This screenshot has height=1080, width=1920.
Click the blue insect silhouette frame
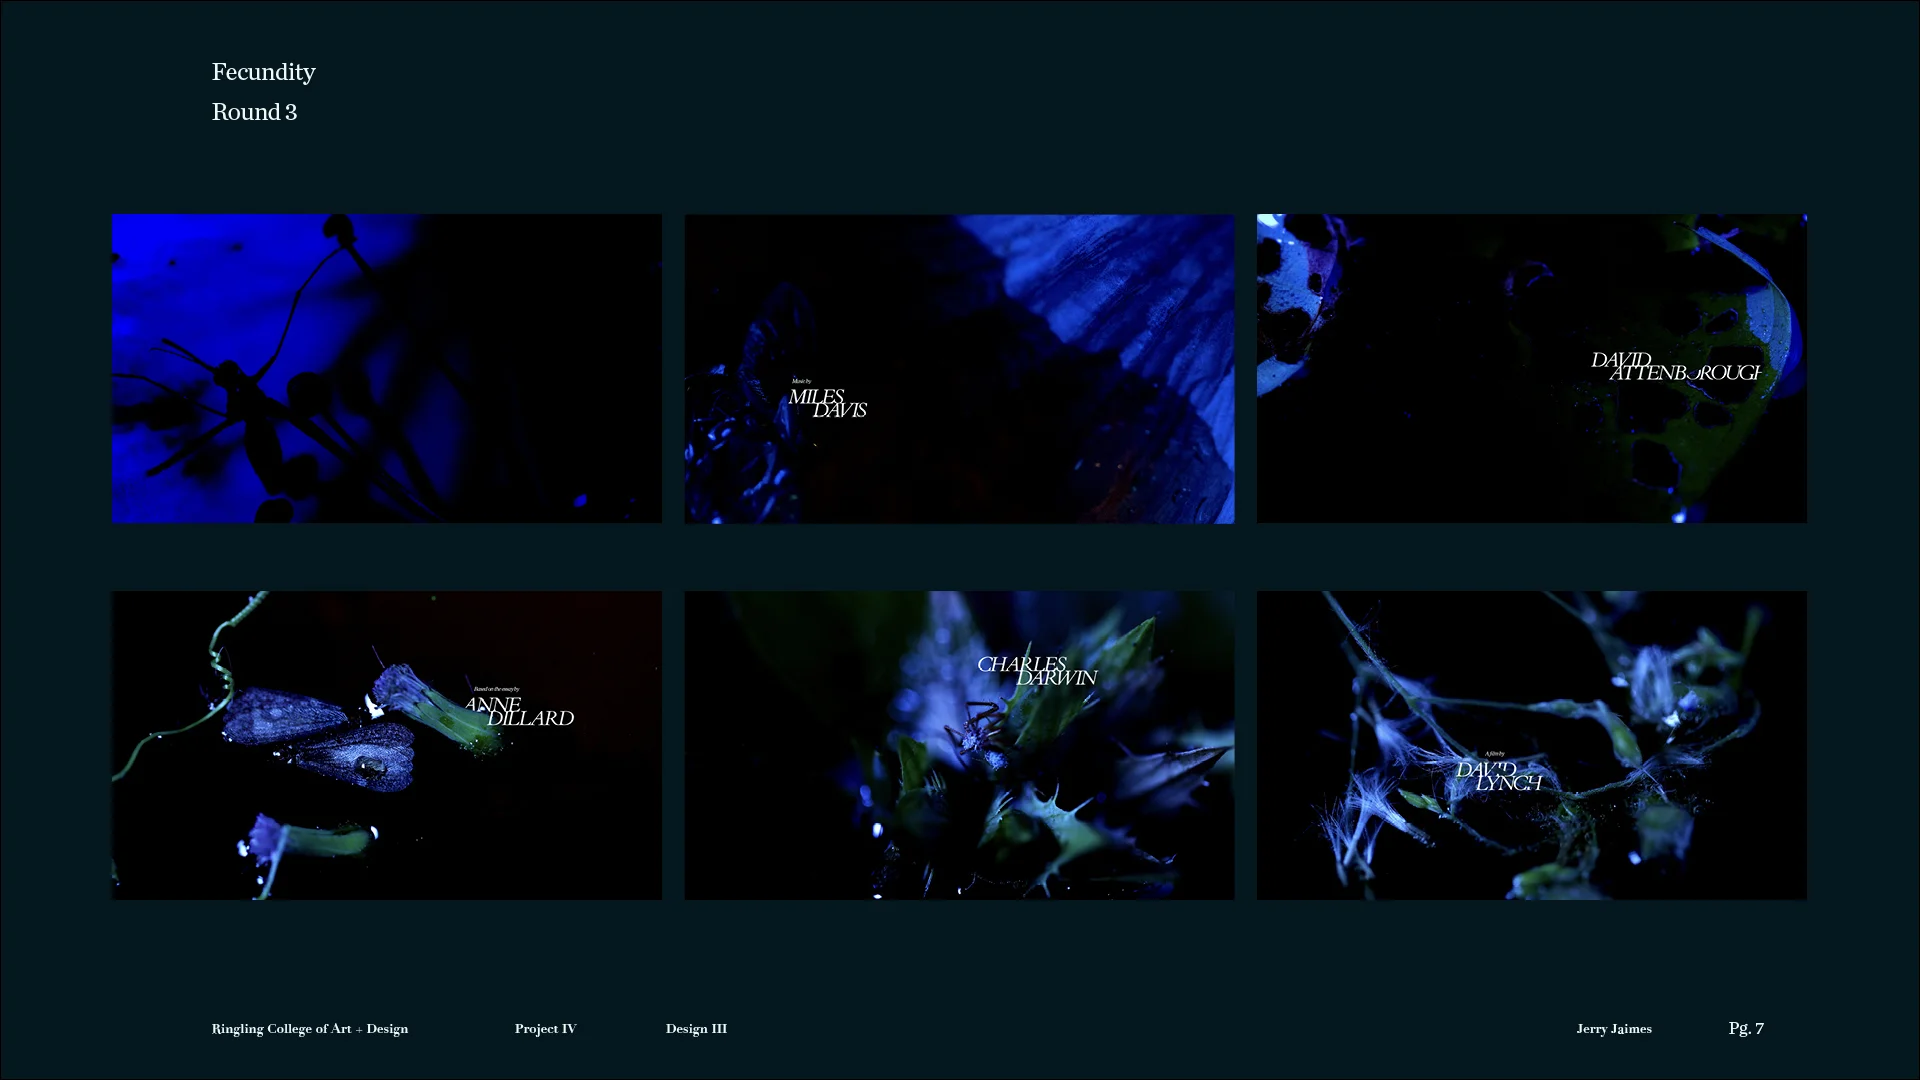click(386, 368)
